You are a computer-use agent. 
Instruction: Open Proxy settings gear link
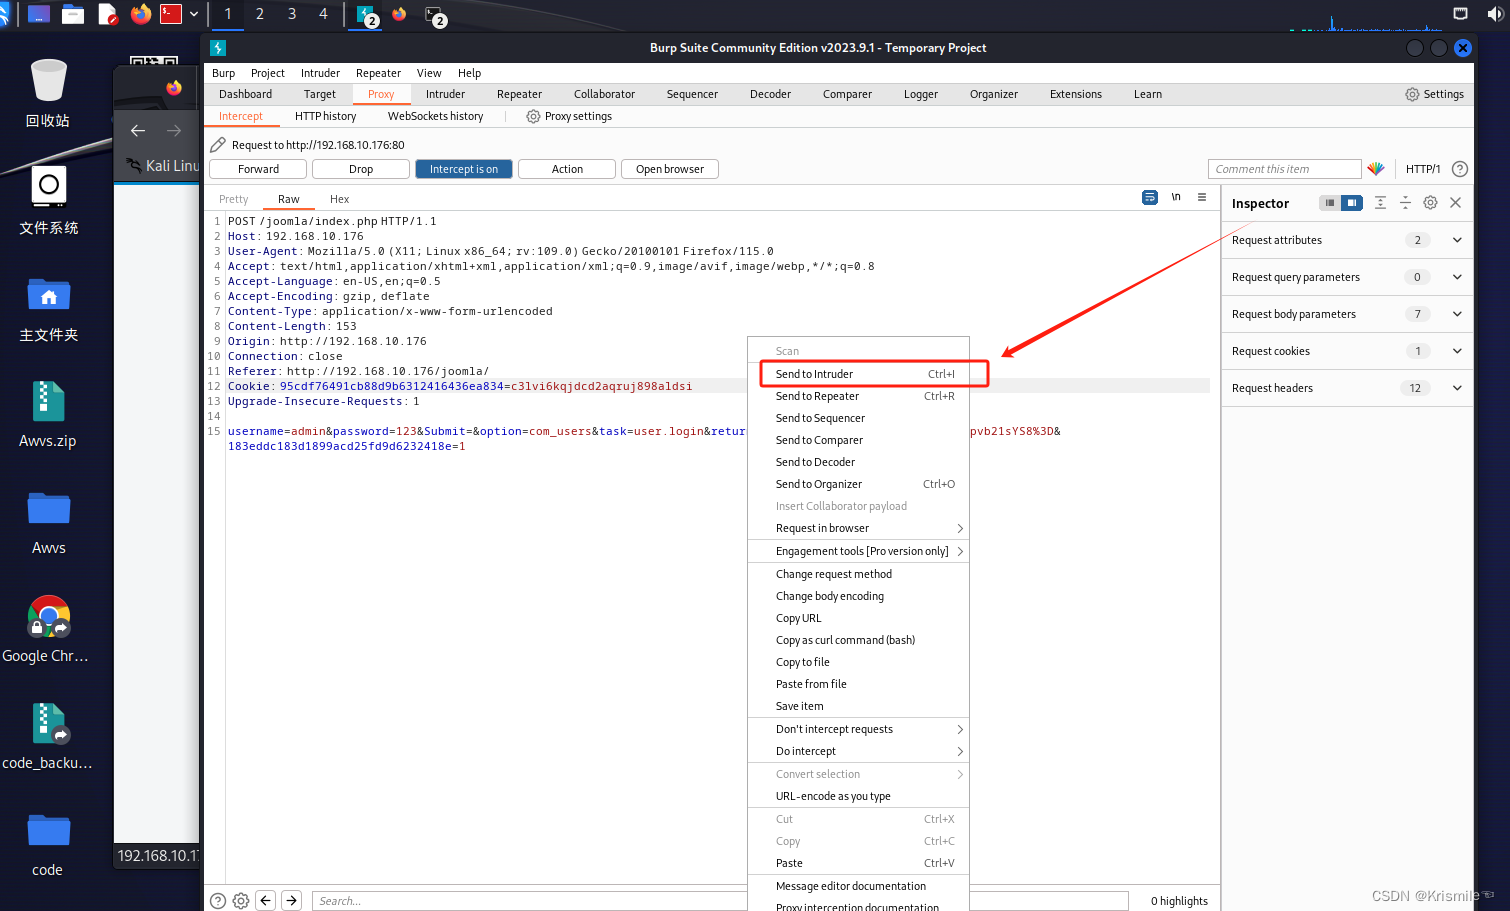(x=569, y=116)
